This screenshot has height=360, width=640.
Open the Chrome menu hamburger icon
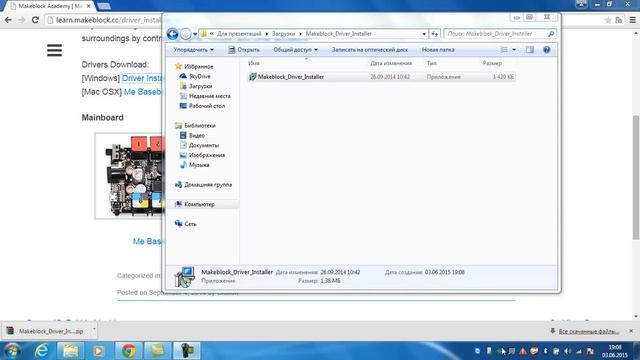point(632,20)
